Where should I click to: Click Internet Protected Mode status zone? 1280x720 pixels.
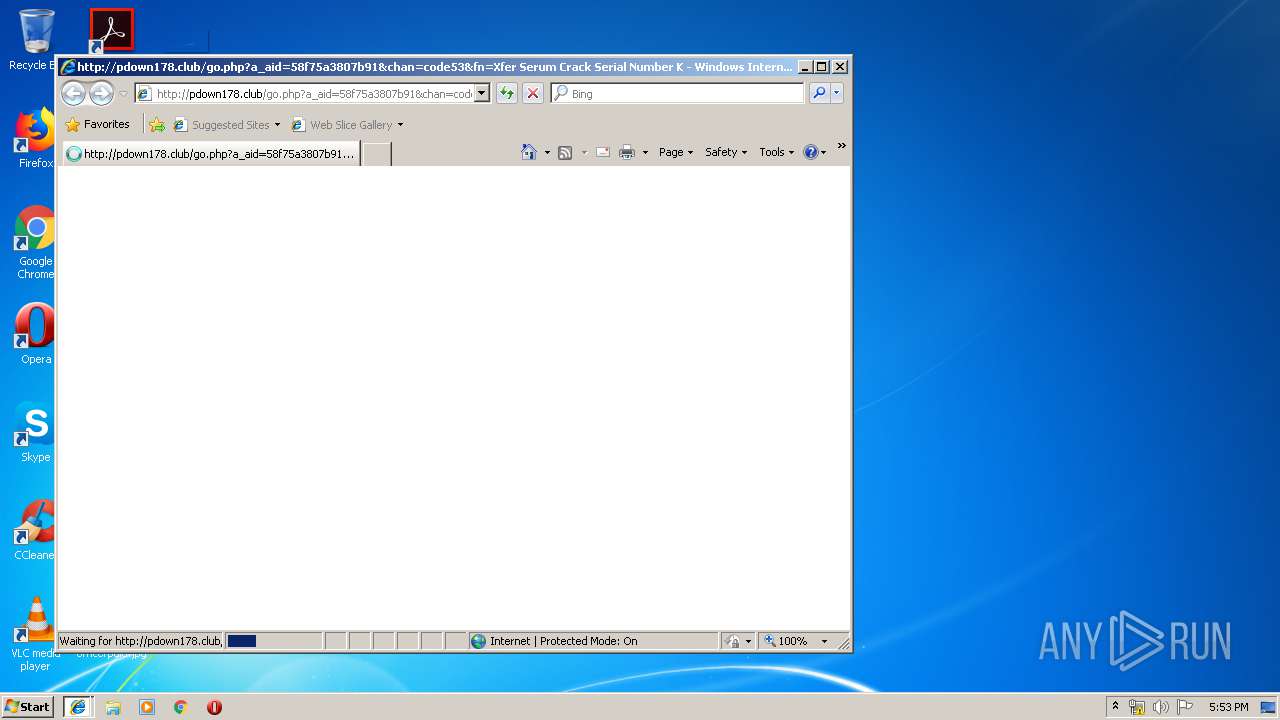pyautogui.click(x=593, y=641)
